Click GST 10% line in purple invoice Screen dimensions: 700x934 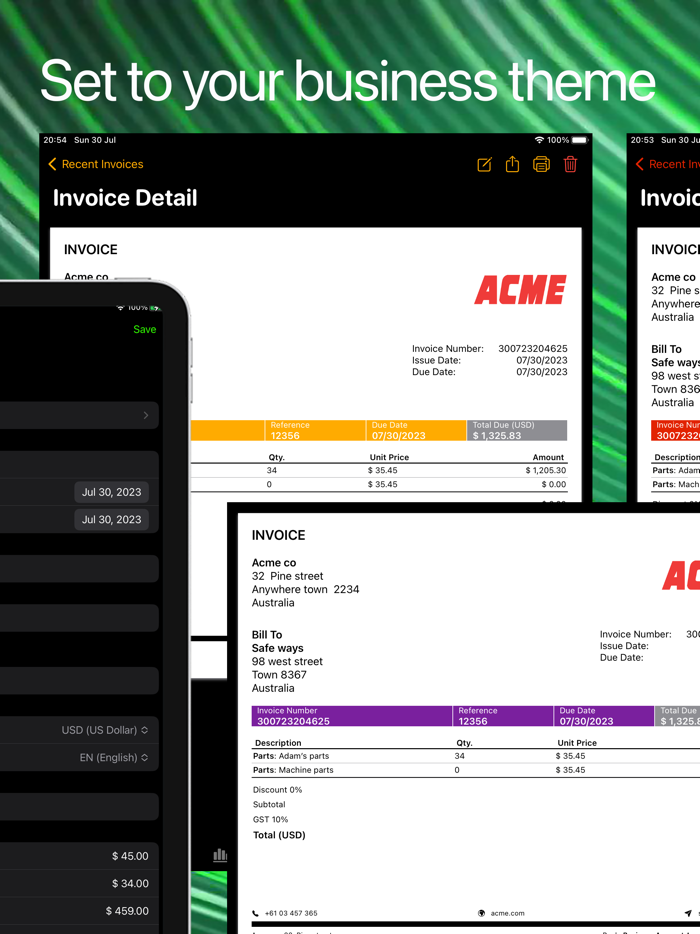pos(270,820)
